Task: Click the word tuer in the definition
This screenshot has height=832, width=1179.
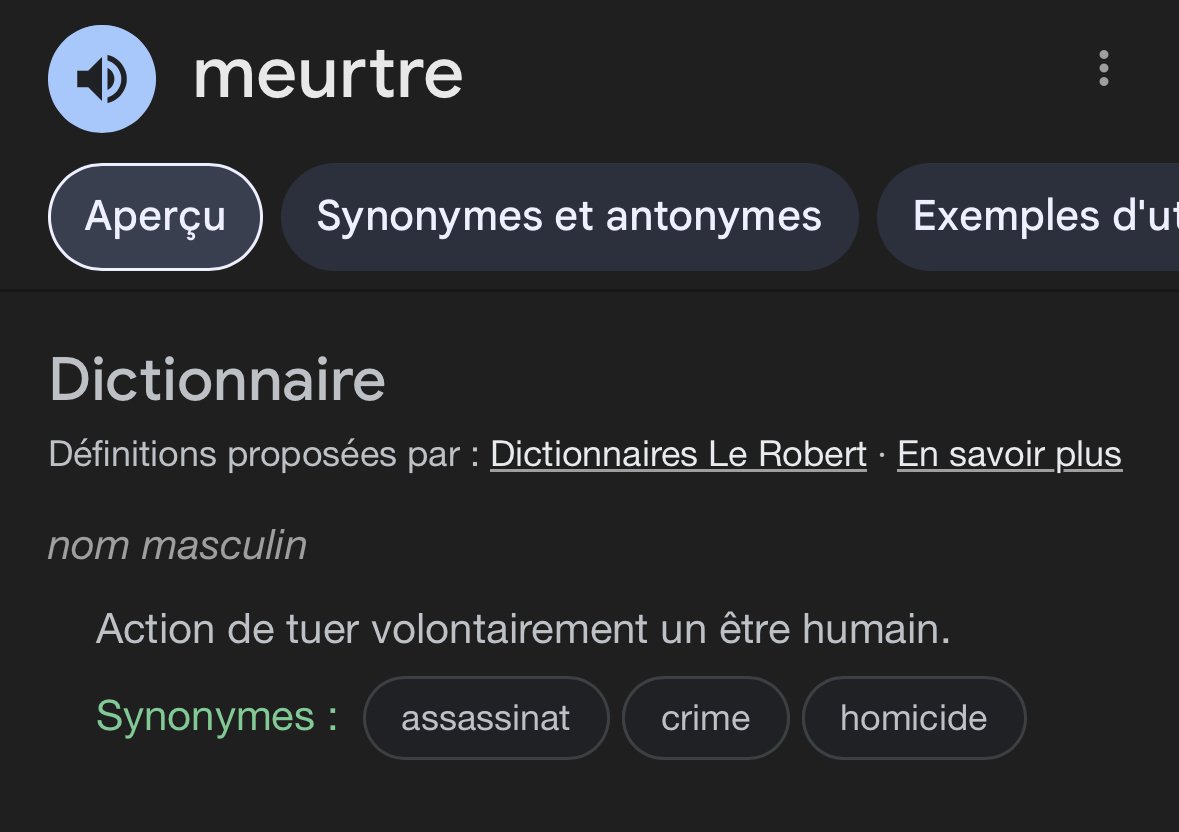Action: [322, 628]
